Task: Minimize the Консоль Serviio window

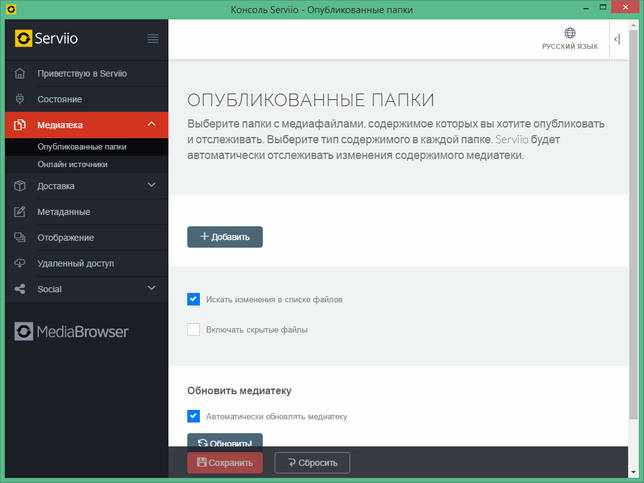Action: click(x=586, y=8)
